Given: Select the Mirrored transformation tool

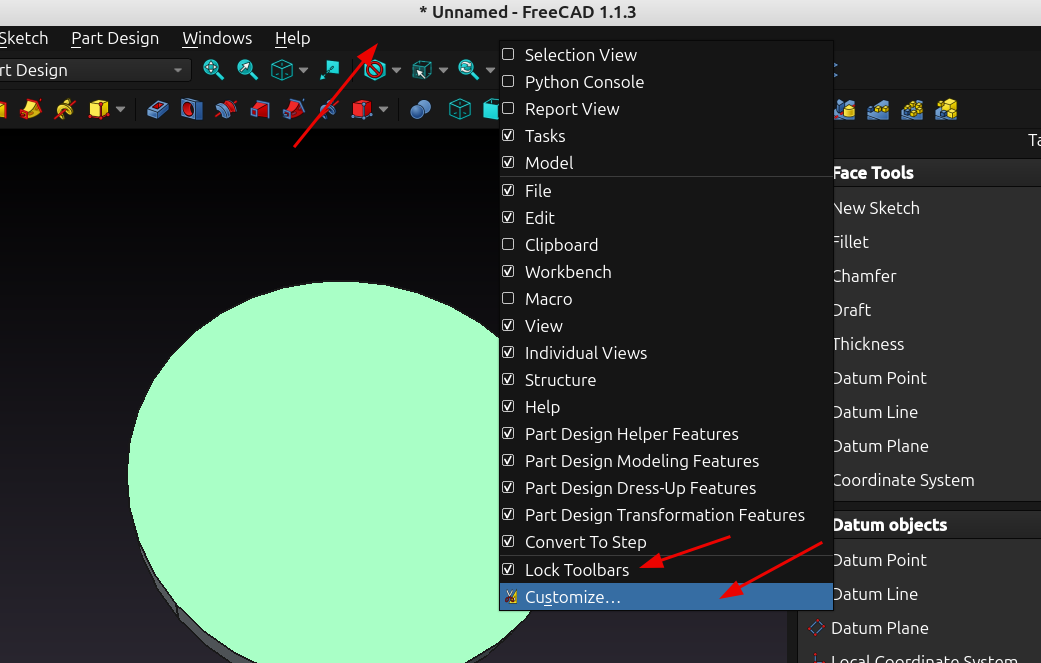Looking at the screenshot, I should click(x=844, y=109).
